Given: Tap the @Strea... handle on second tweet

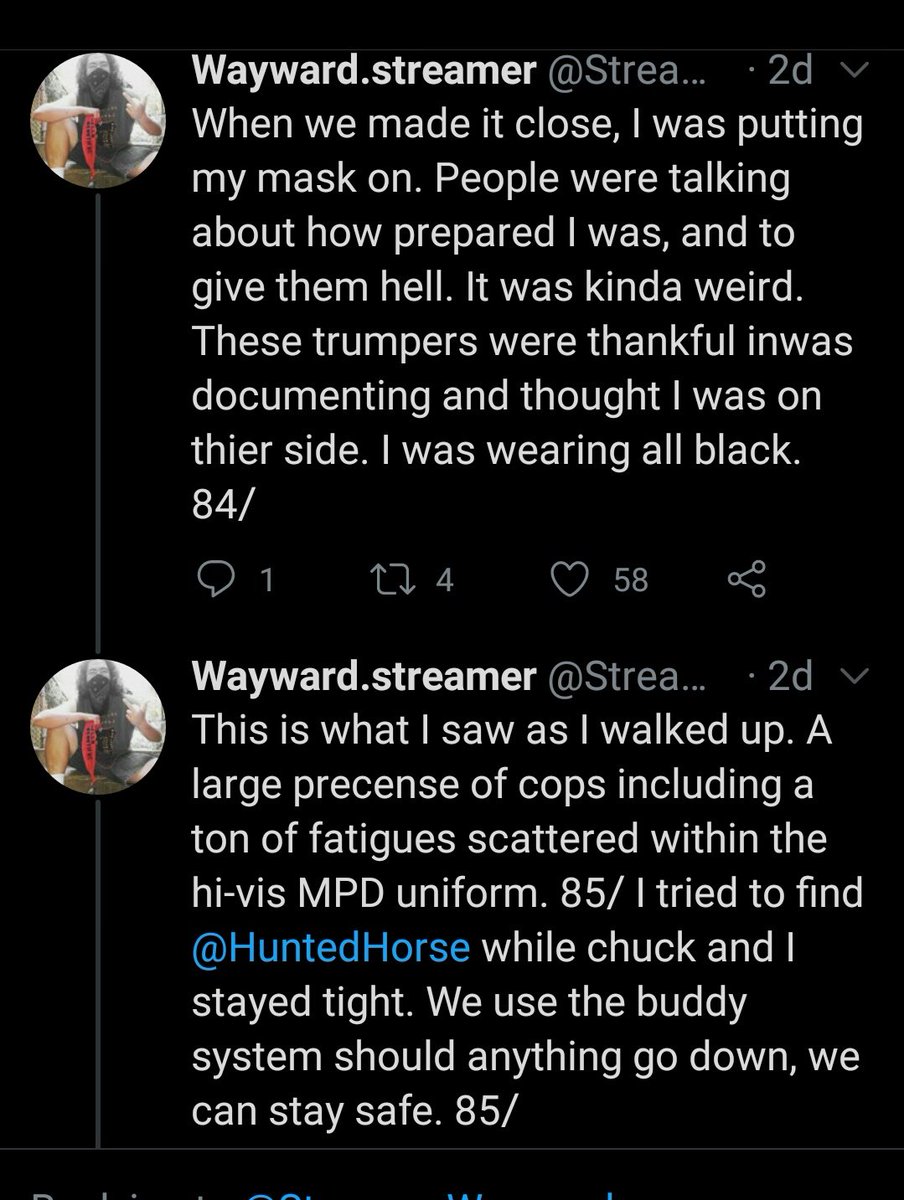Looking at the screenshot, I should tap(624, 679).
